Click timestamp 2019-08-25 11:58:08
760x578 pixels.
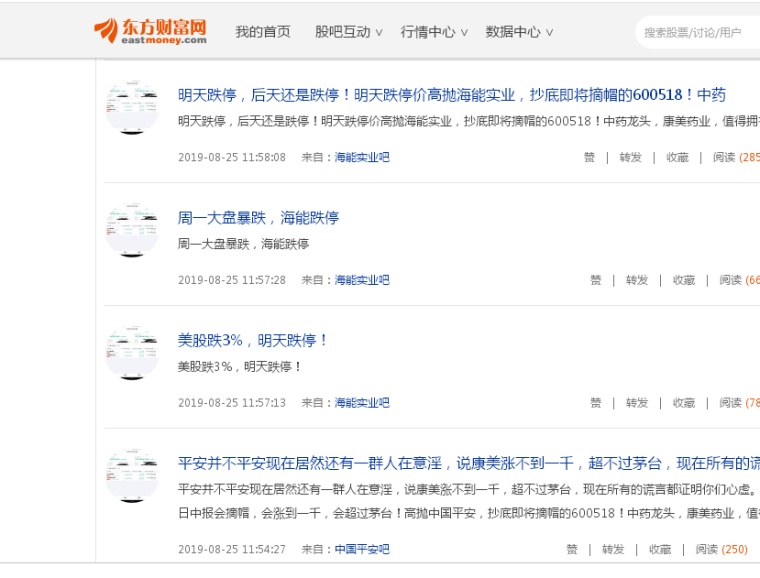point(232,157)
